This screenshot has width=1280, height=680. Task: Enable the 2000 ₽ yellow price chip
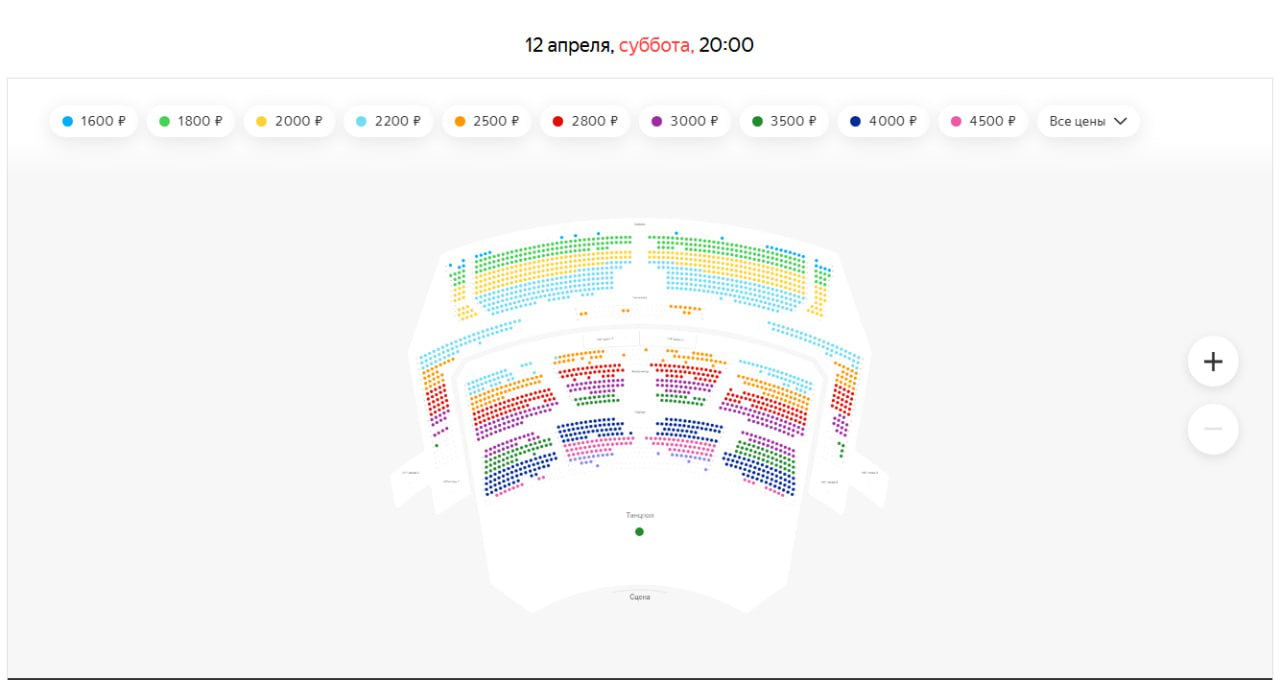(289, 121)
